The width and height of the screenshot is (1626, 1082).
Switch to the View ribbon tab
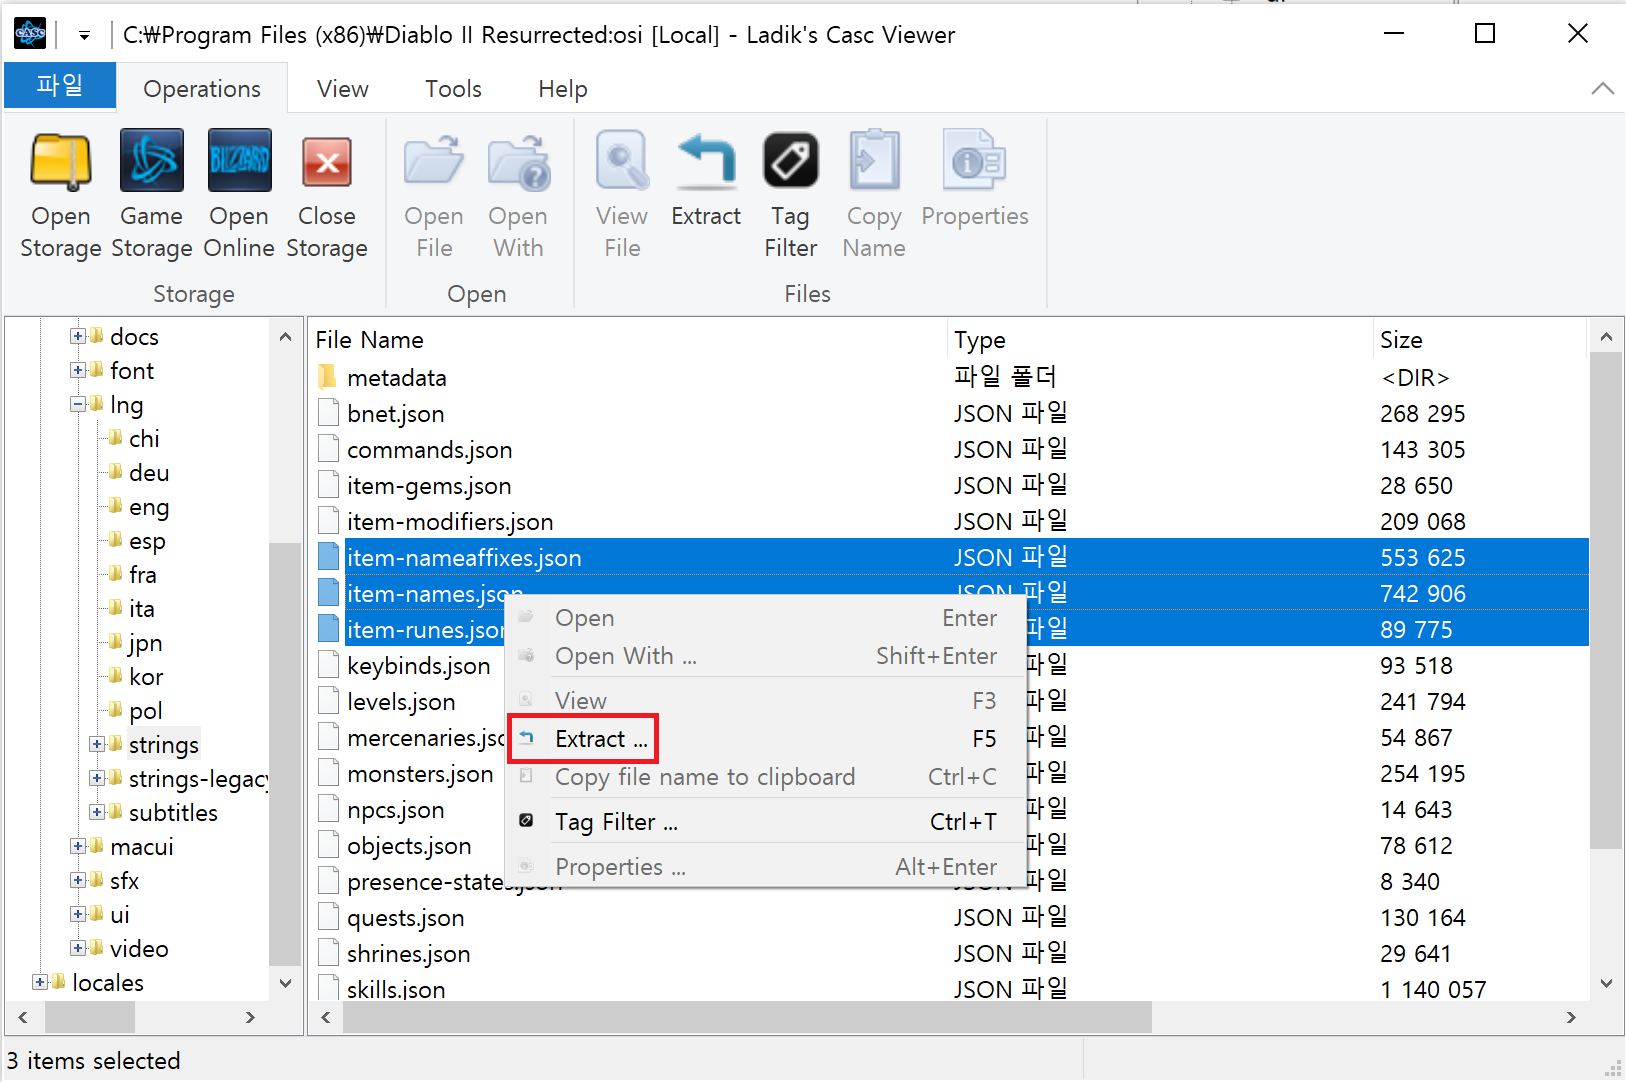(343, 88)
